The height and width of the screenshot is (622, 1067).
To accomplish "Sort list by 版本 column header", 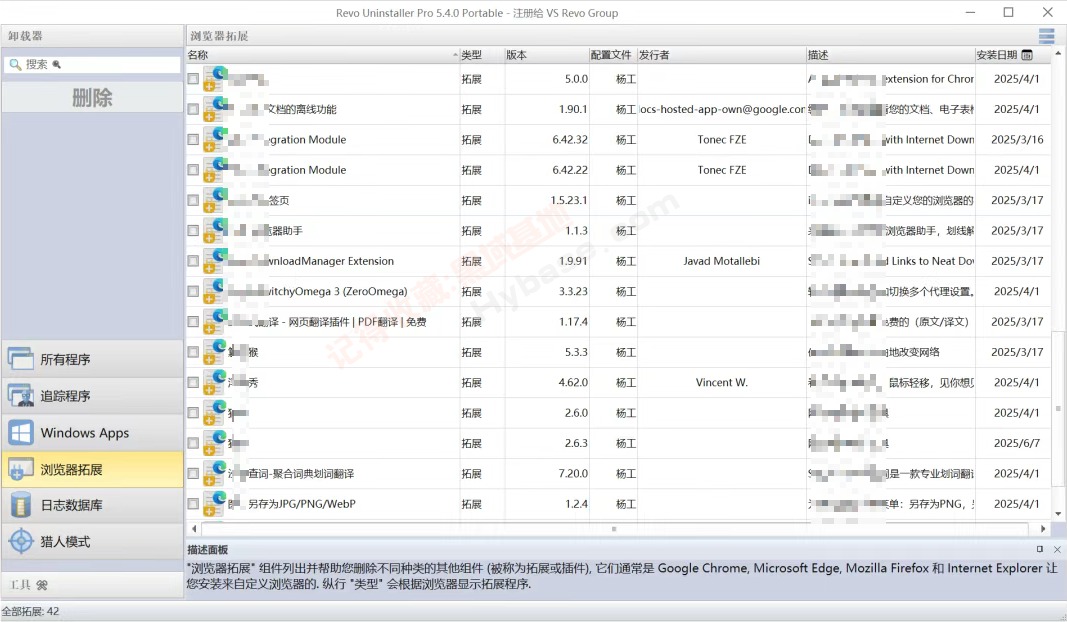I will coord(546,55).
